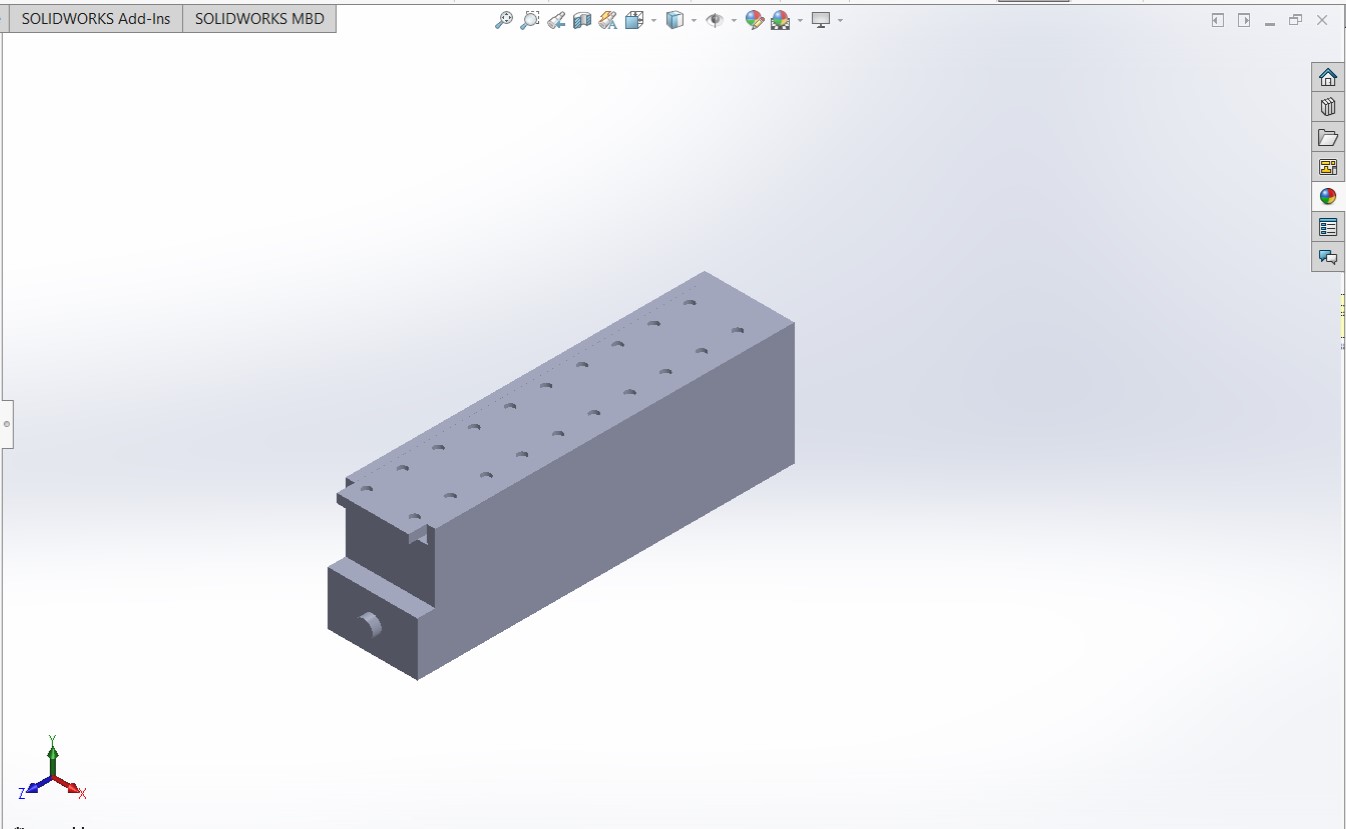Open SOLIDWORKS Resources home panel

point(1328,77)
